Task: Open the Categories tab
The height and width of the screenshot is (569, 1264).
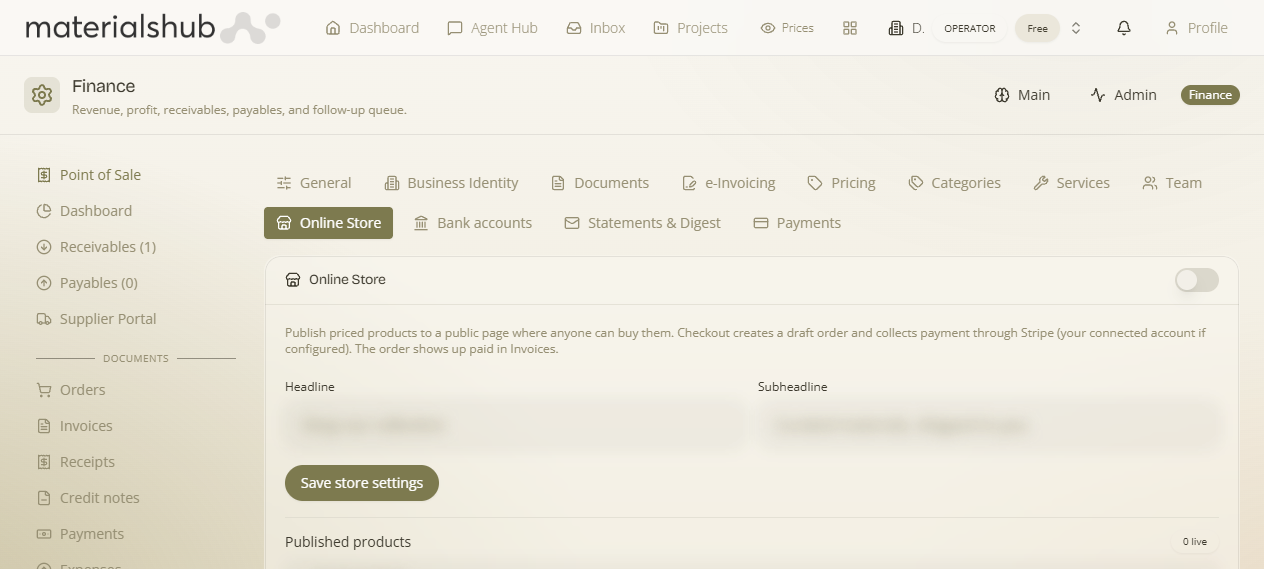Action: pos(955,183)
